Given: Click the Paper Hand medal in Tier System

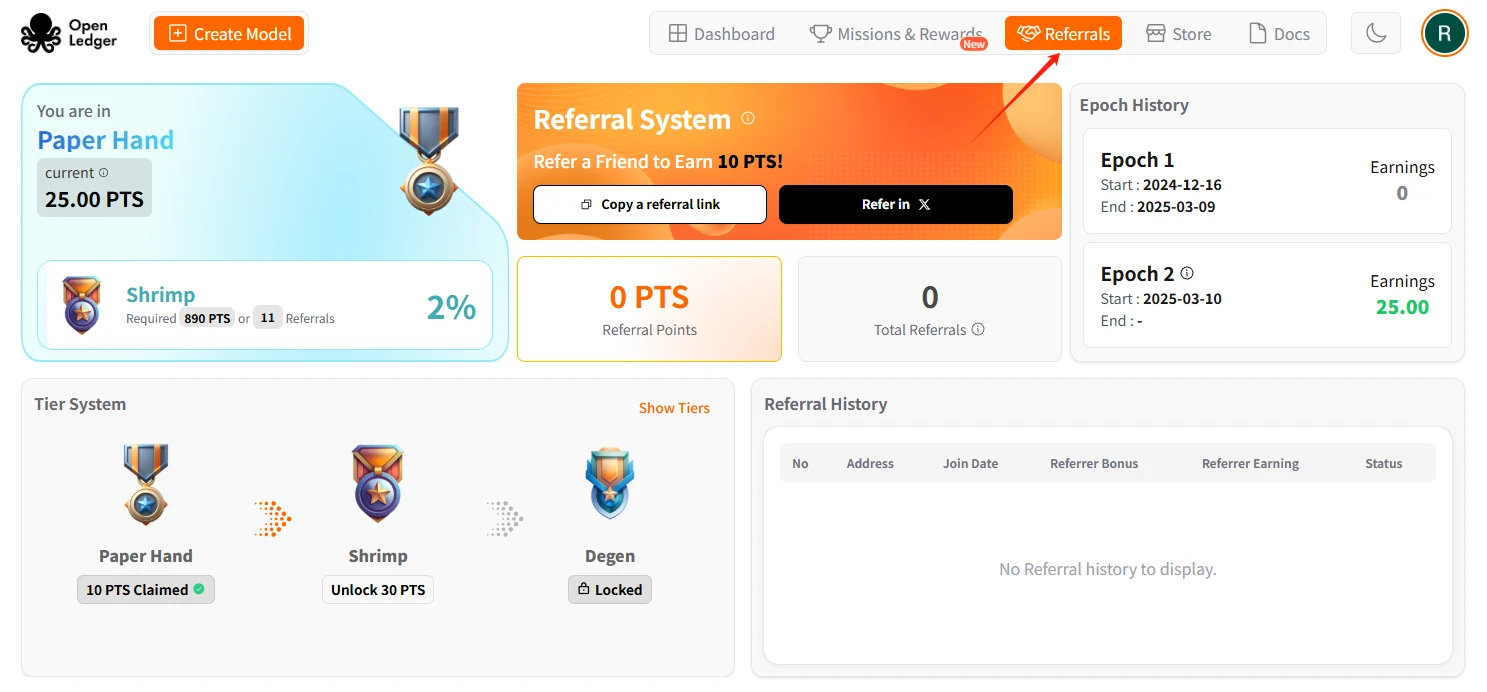Looking at the screenshot, I should tap(146, 484).
